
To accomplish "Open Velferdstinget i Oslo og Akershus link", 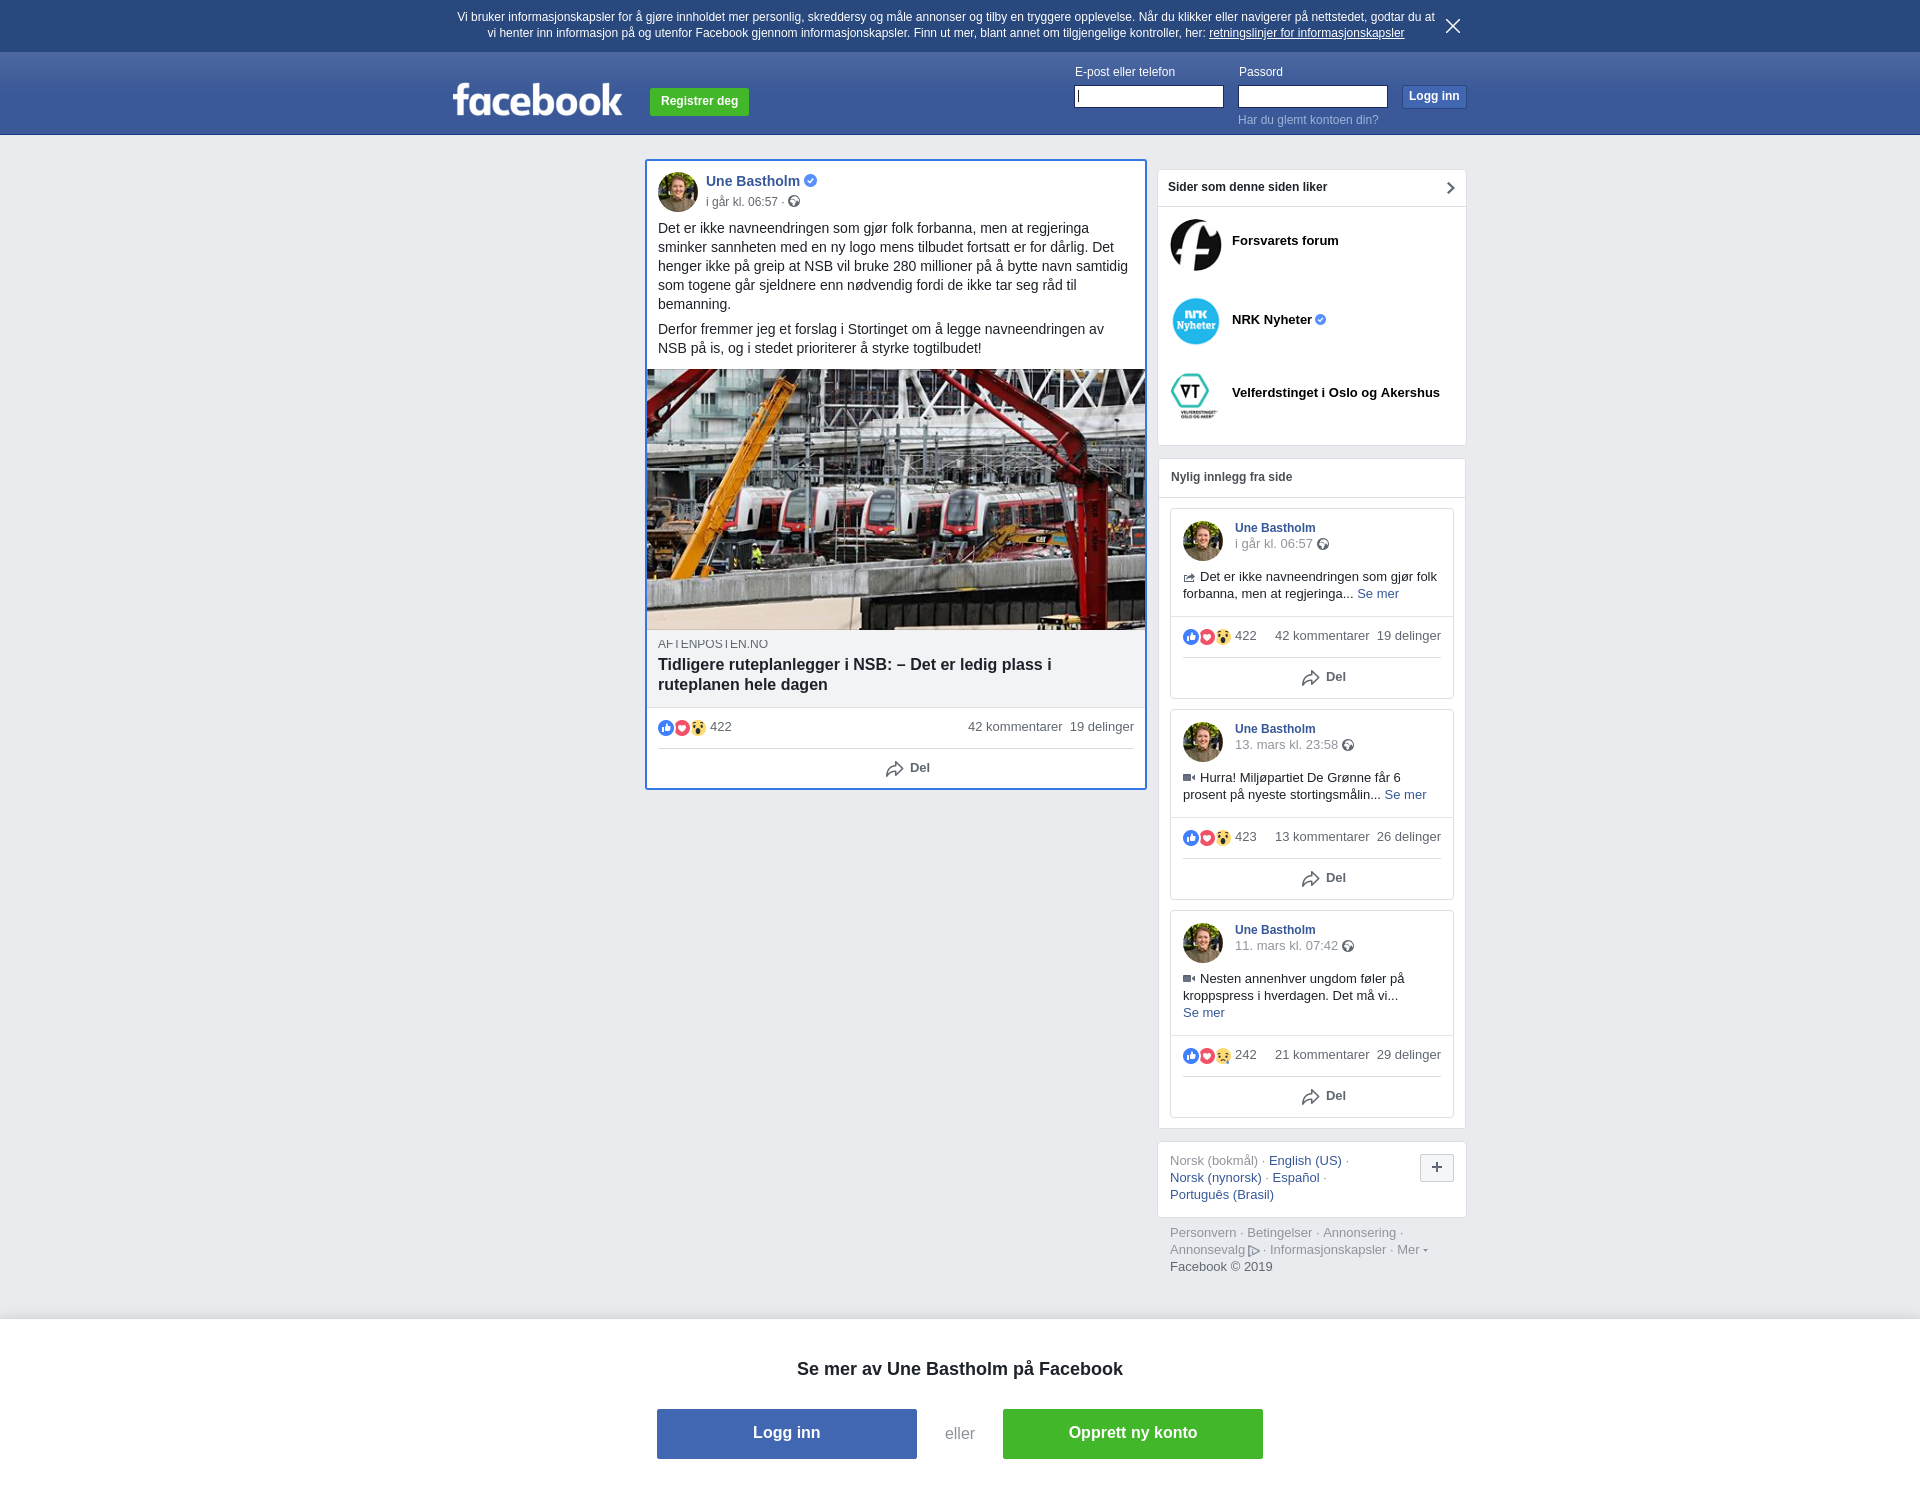I will click(1336, 393).
